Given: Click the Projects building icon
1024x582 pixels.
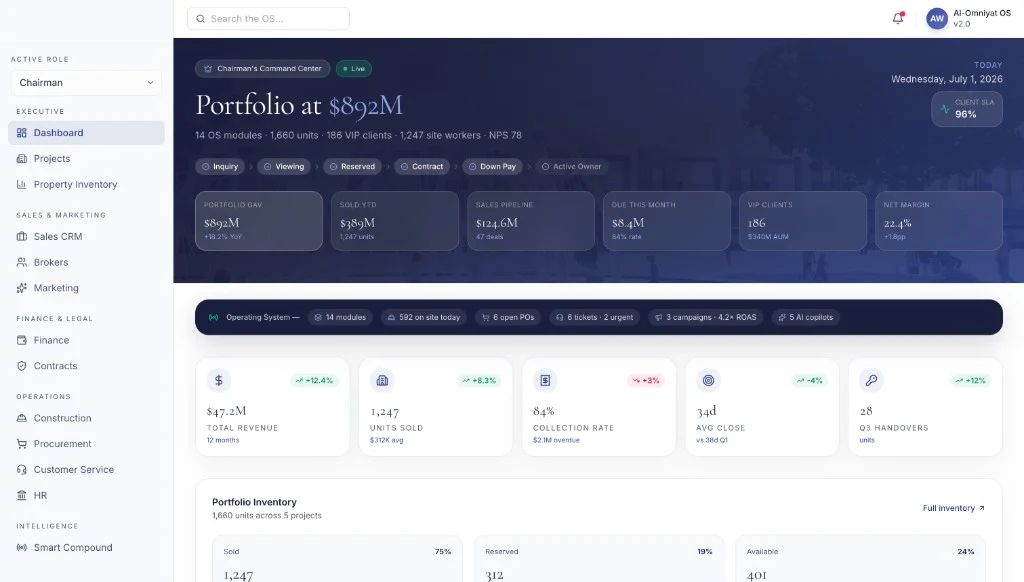Looking at the screenshot, I should pyautogui.click(x=22, y=159).
